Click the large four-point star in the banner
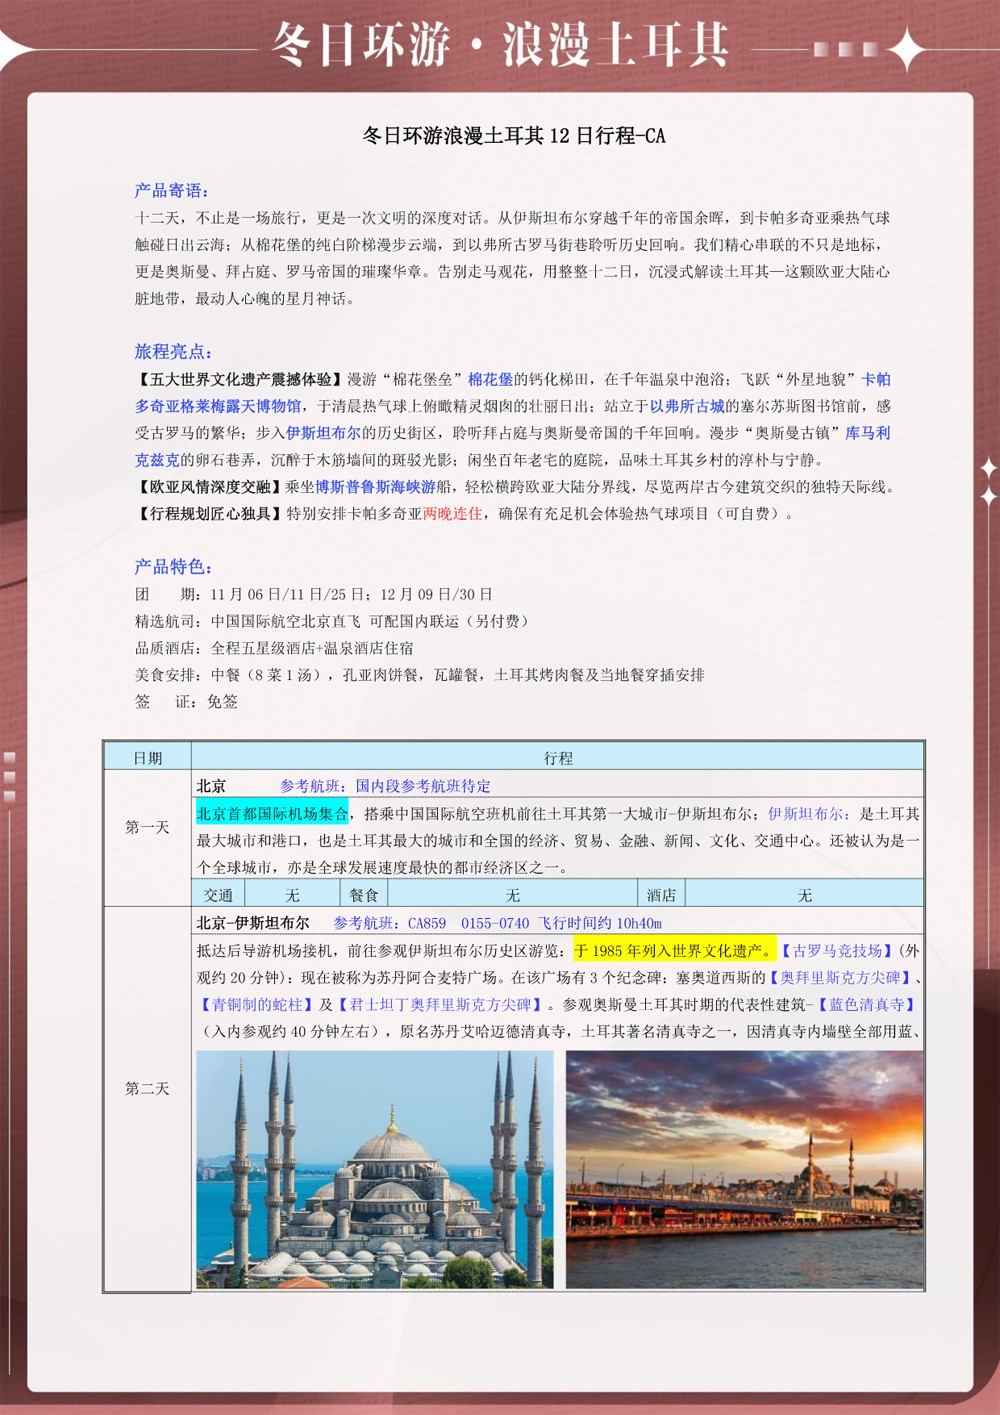The image size is (1000, 1415). [906, 48]
